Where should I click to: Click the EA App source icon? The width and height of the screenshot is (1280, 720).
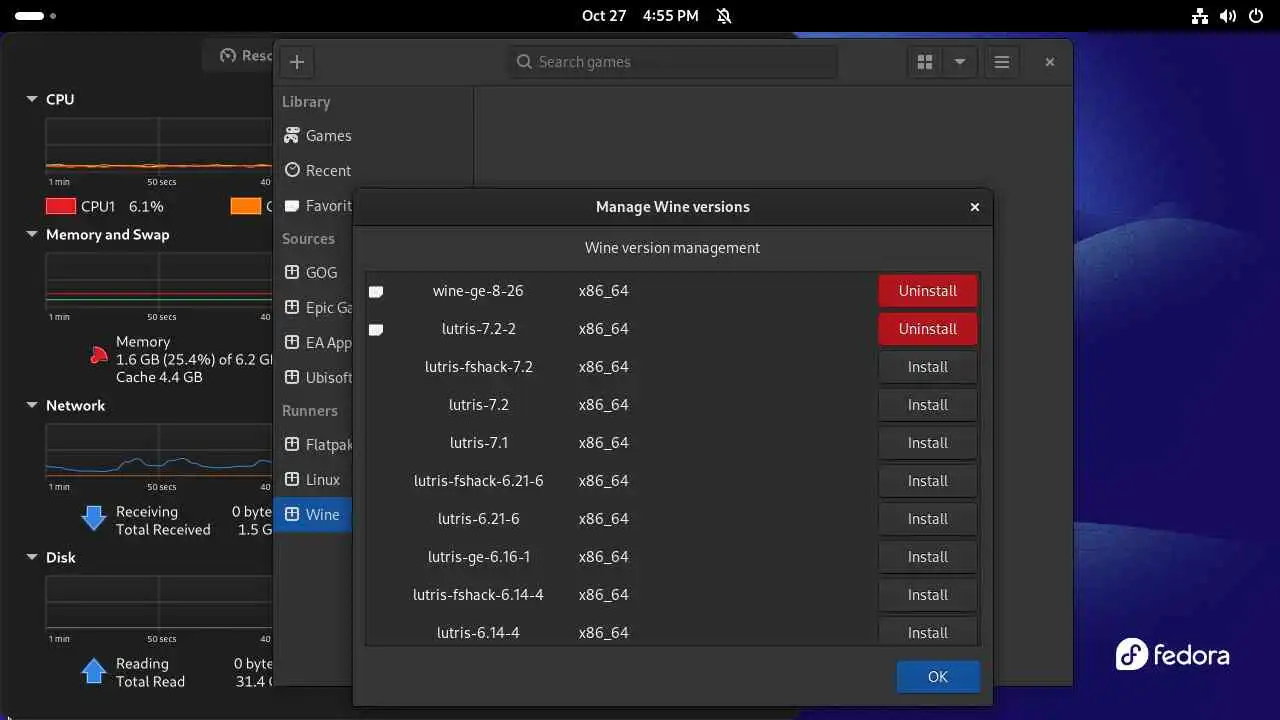[292, 342]
